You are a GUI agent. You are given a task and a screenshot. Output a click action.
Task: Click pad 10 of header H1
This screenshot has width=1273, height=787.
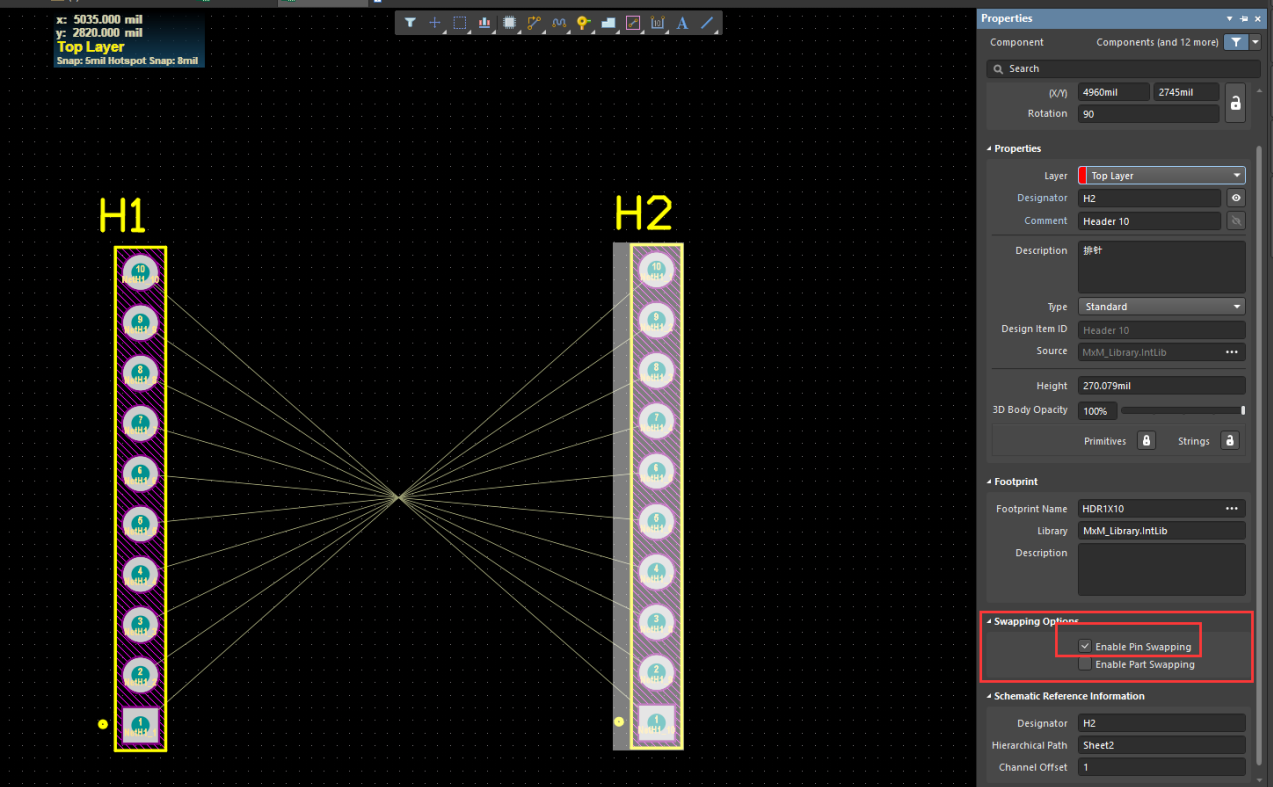[x=140, y=272]
